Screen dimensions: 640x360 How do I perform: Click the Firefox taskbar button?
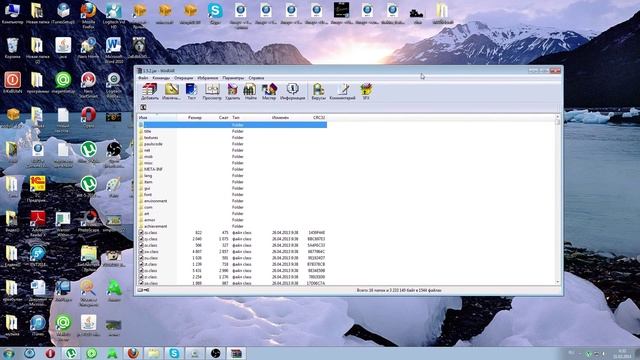coord(133,353)
